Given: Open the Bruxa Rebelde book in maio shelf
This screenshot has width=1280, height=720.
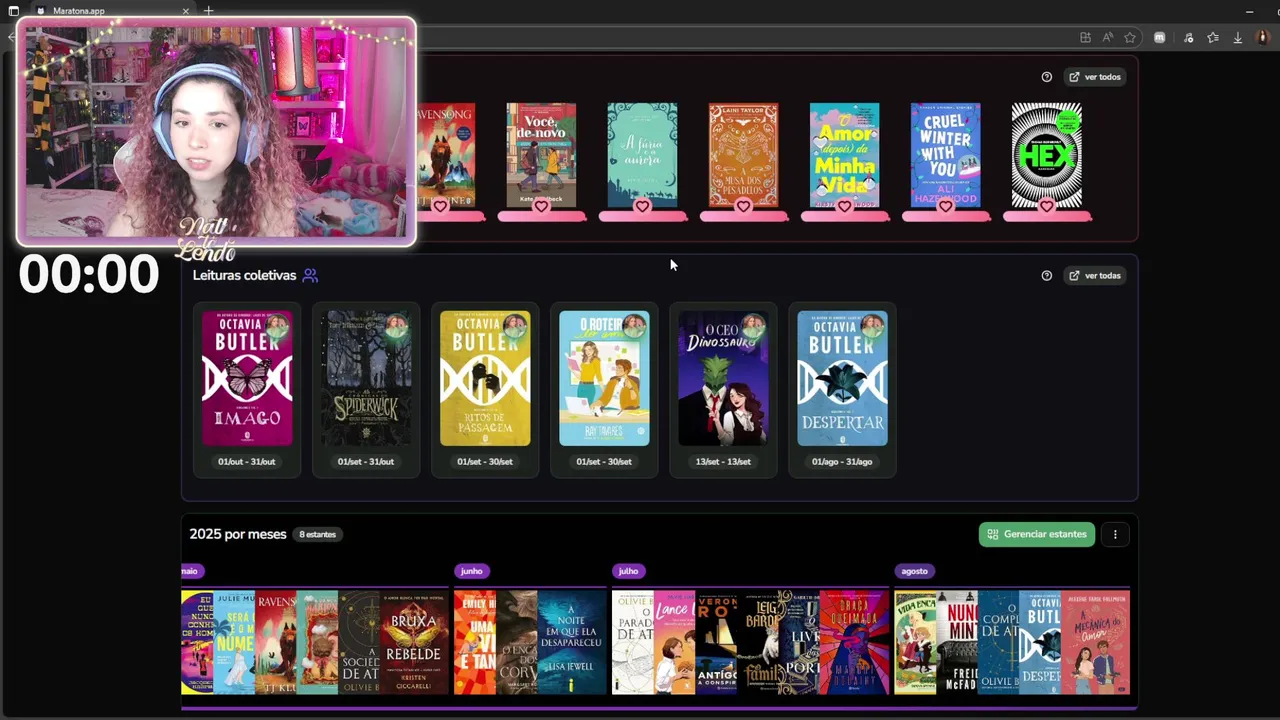Looking at the screenshot, I should pos(414,642).
